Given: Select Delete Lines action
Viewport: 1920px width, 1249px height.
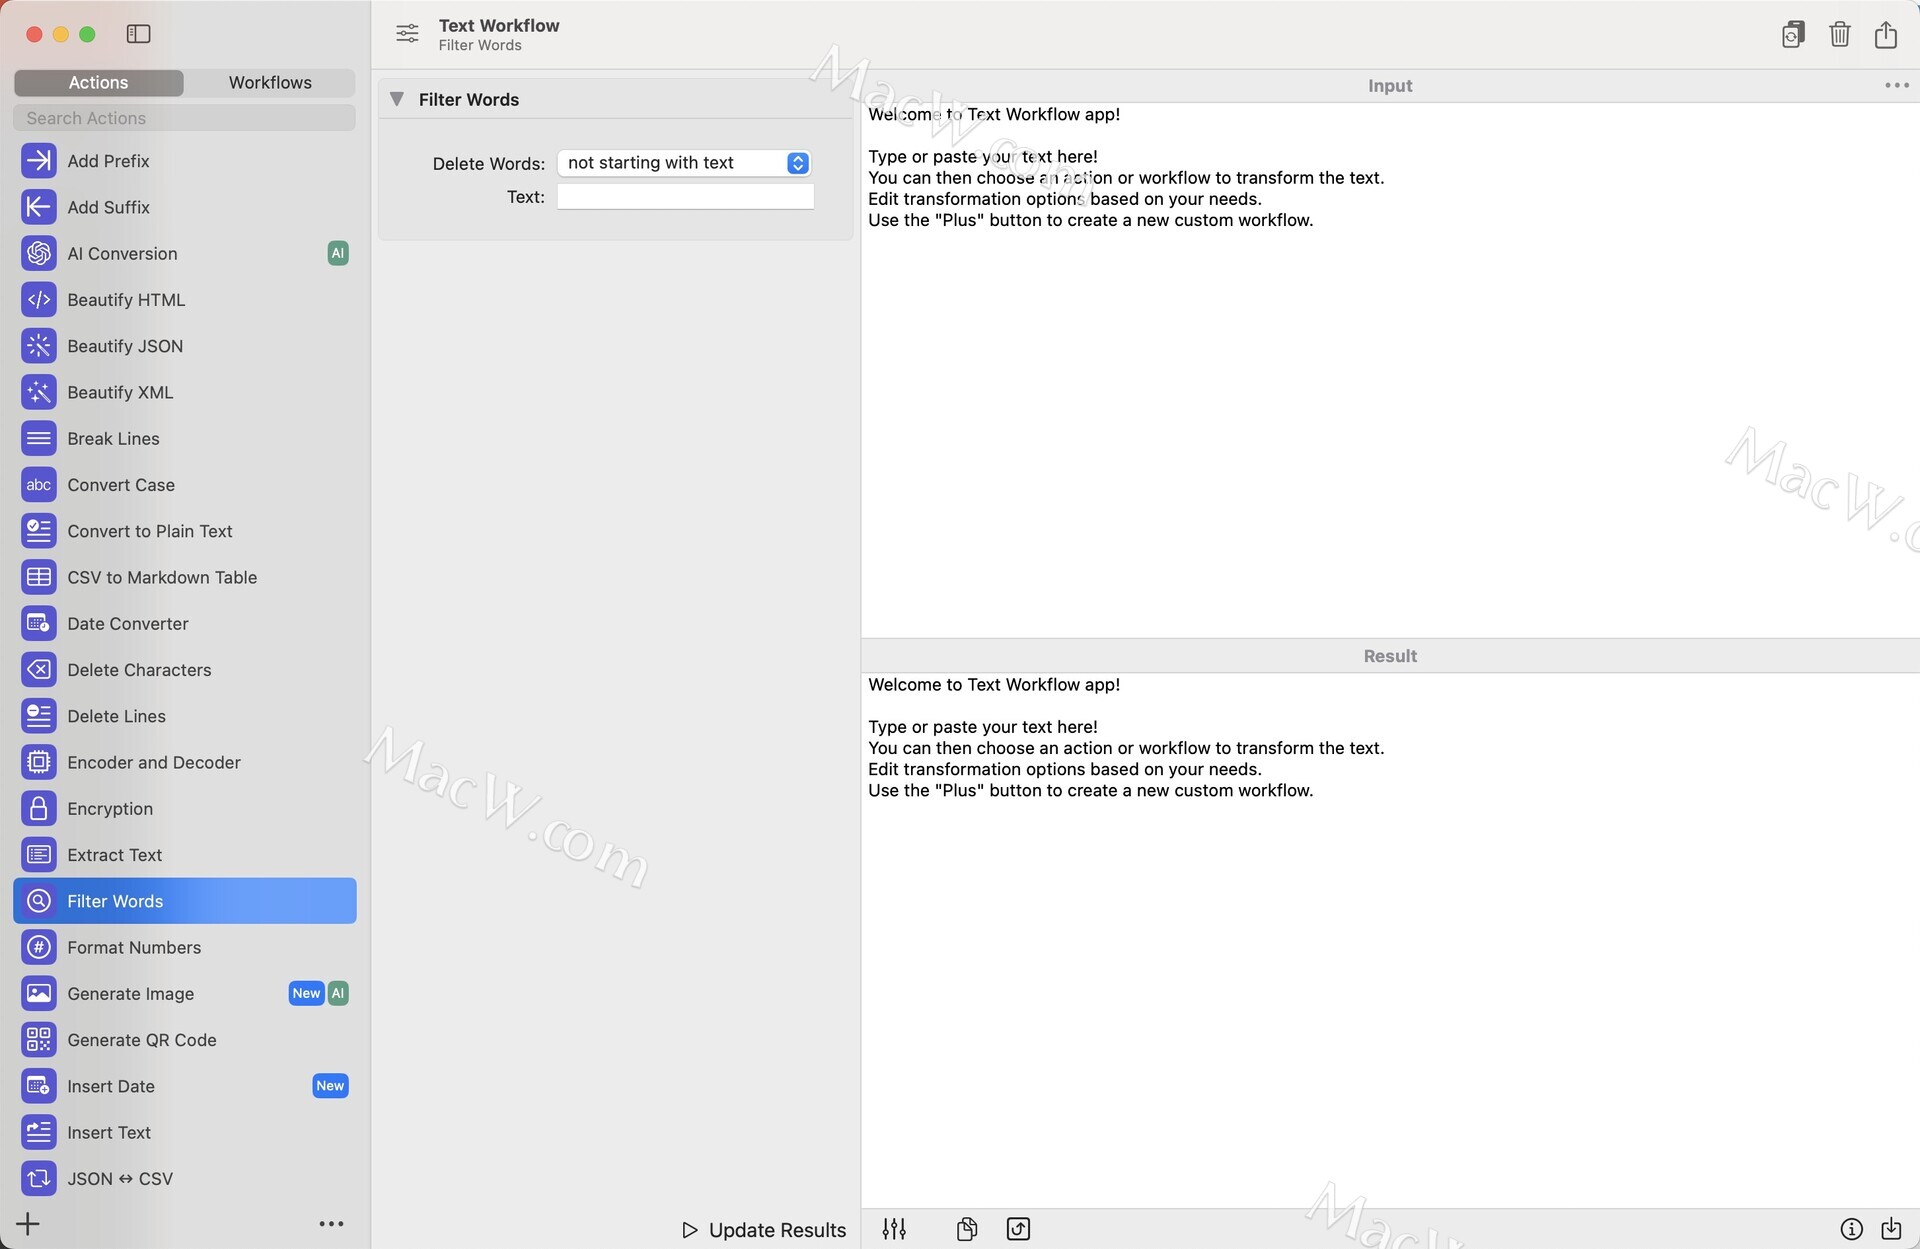Looking at the screenshot, I should click(185, 716).
